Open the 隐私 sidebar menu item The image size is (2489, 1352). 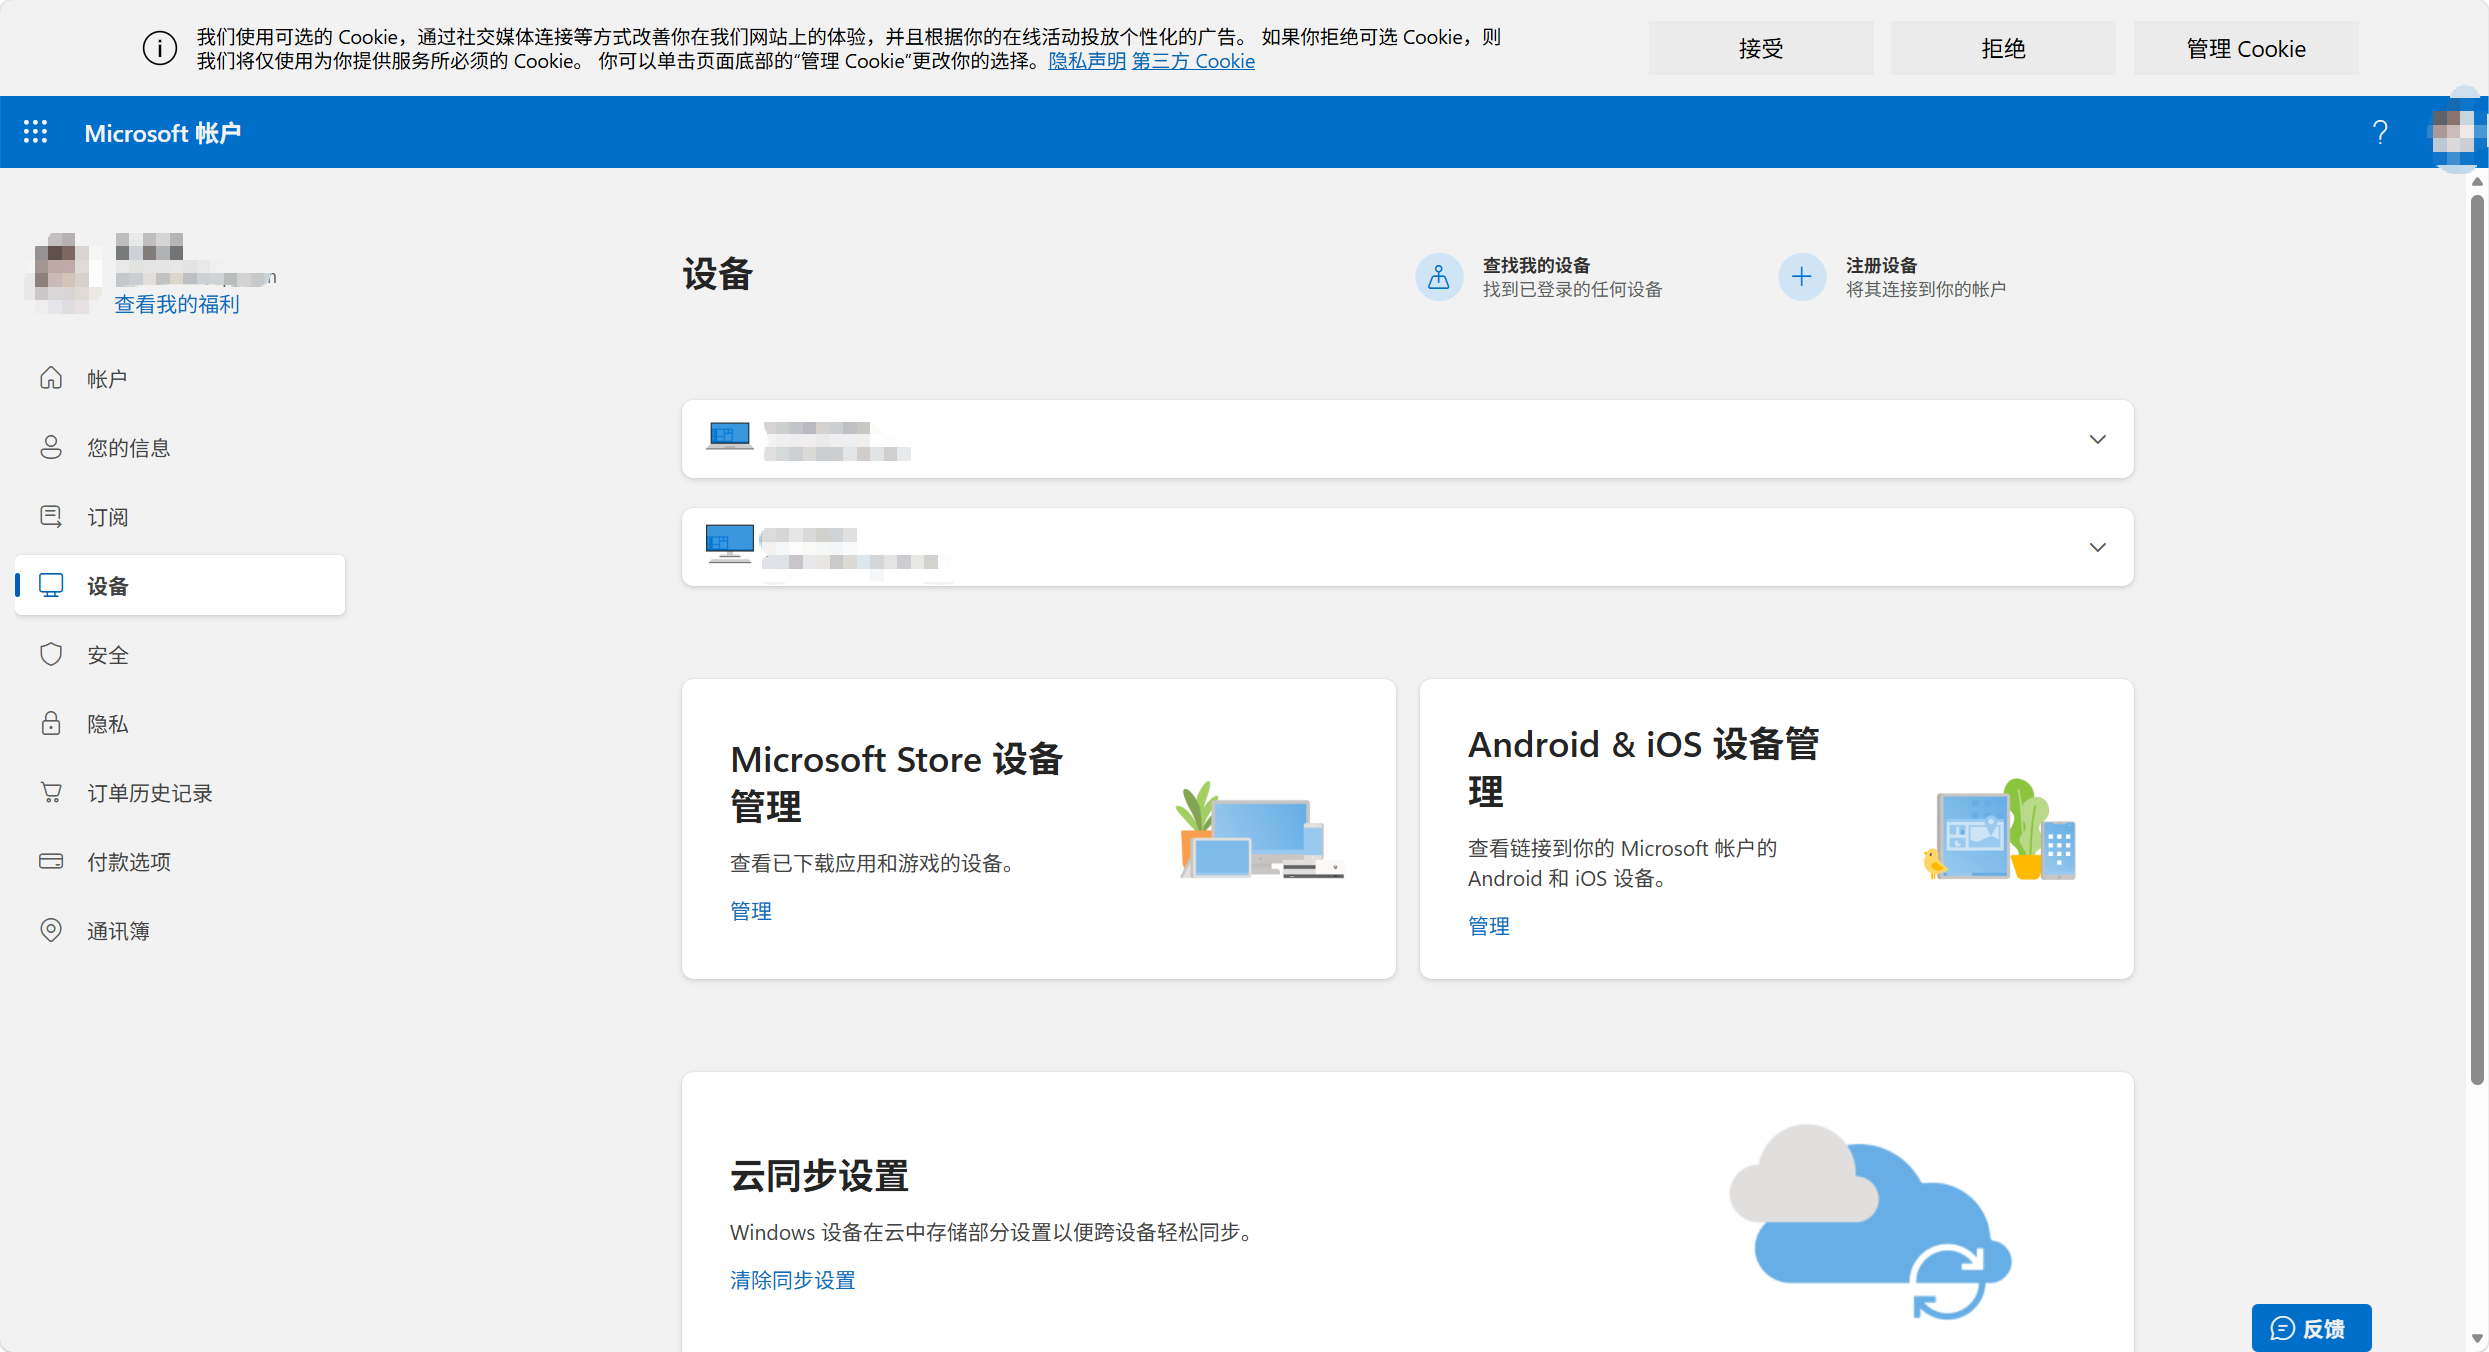[x=180, y=723]
